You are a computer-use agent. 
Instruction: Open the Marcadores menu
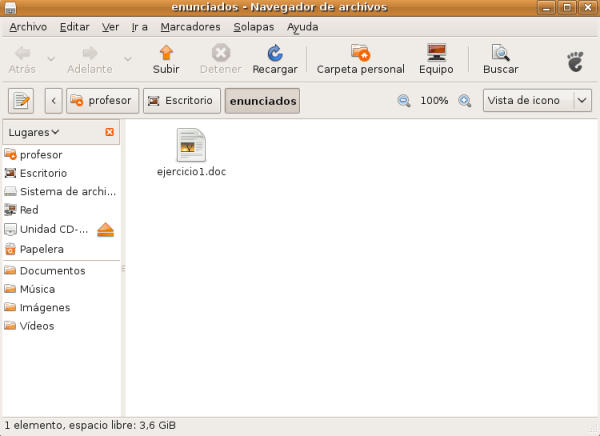click(x=191, y=27)
